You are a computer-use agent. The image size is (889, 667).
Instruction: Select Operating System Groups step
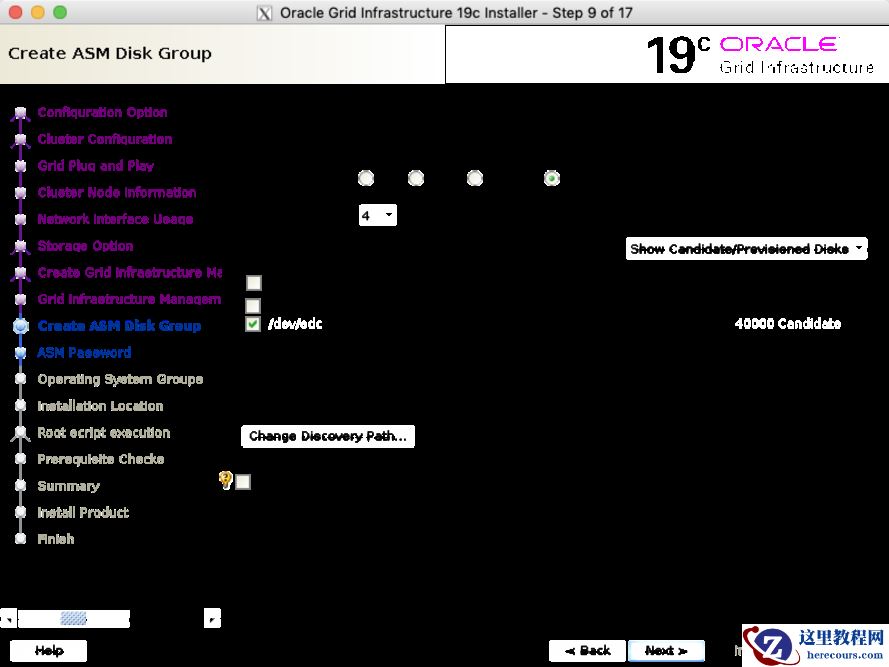[120, 379]
